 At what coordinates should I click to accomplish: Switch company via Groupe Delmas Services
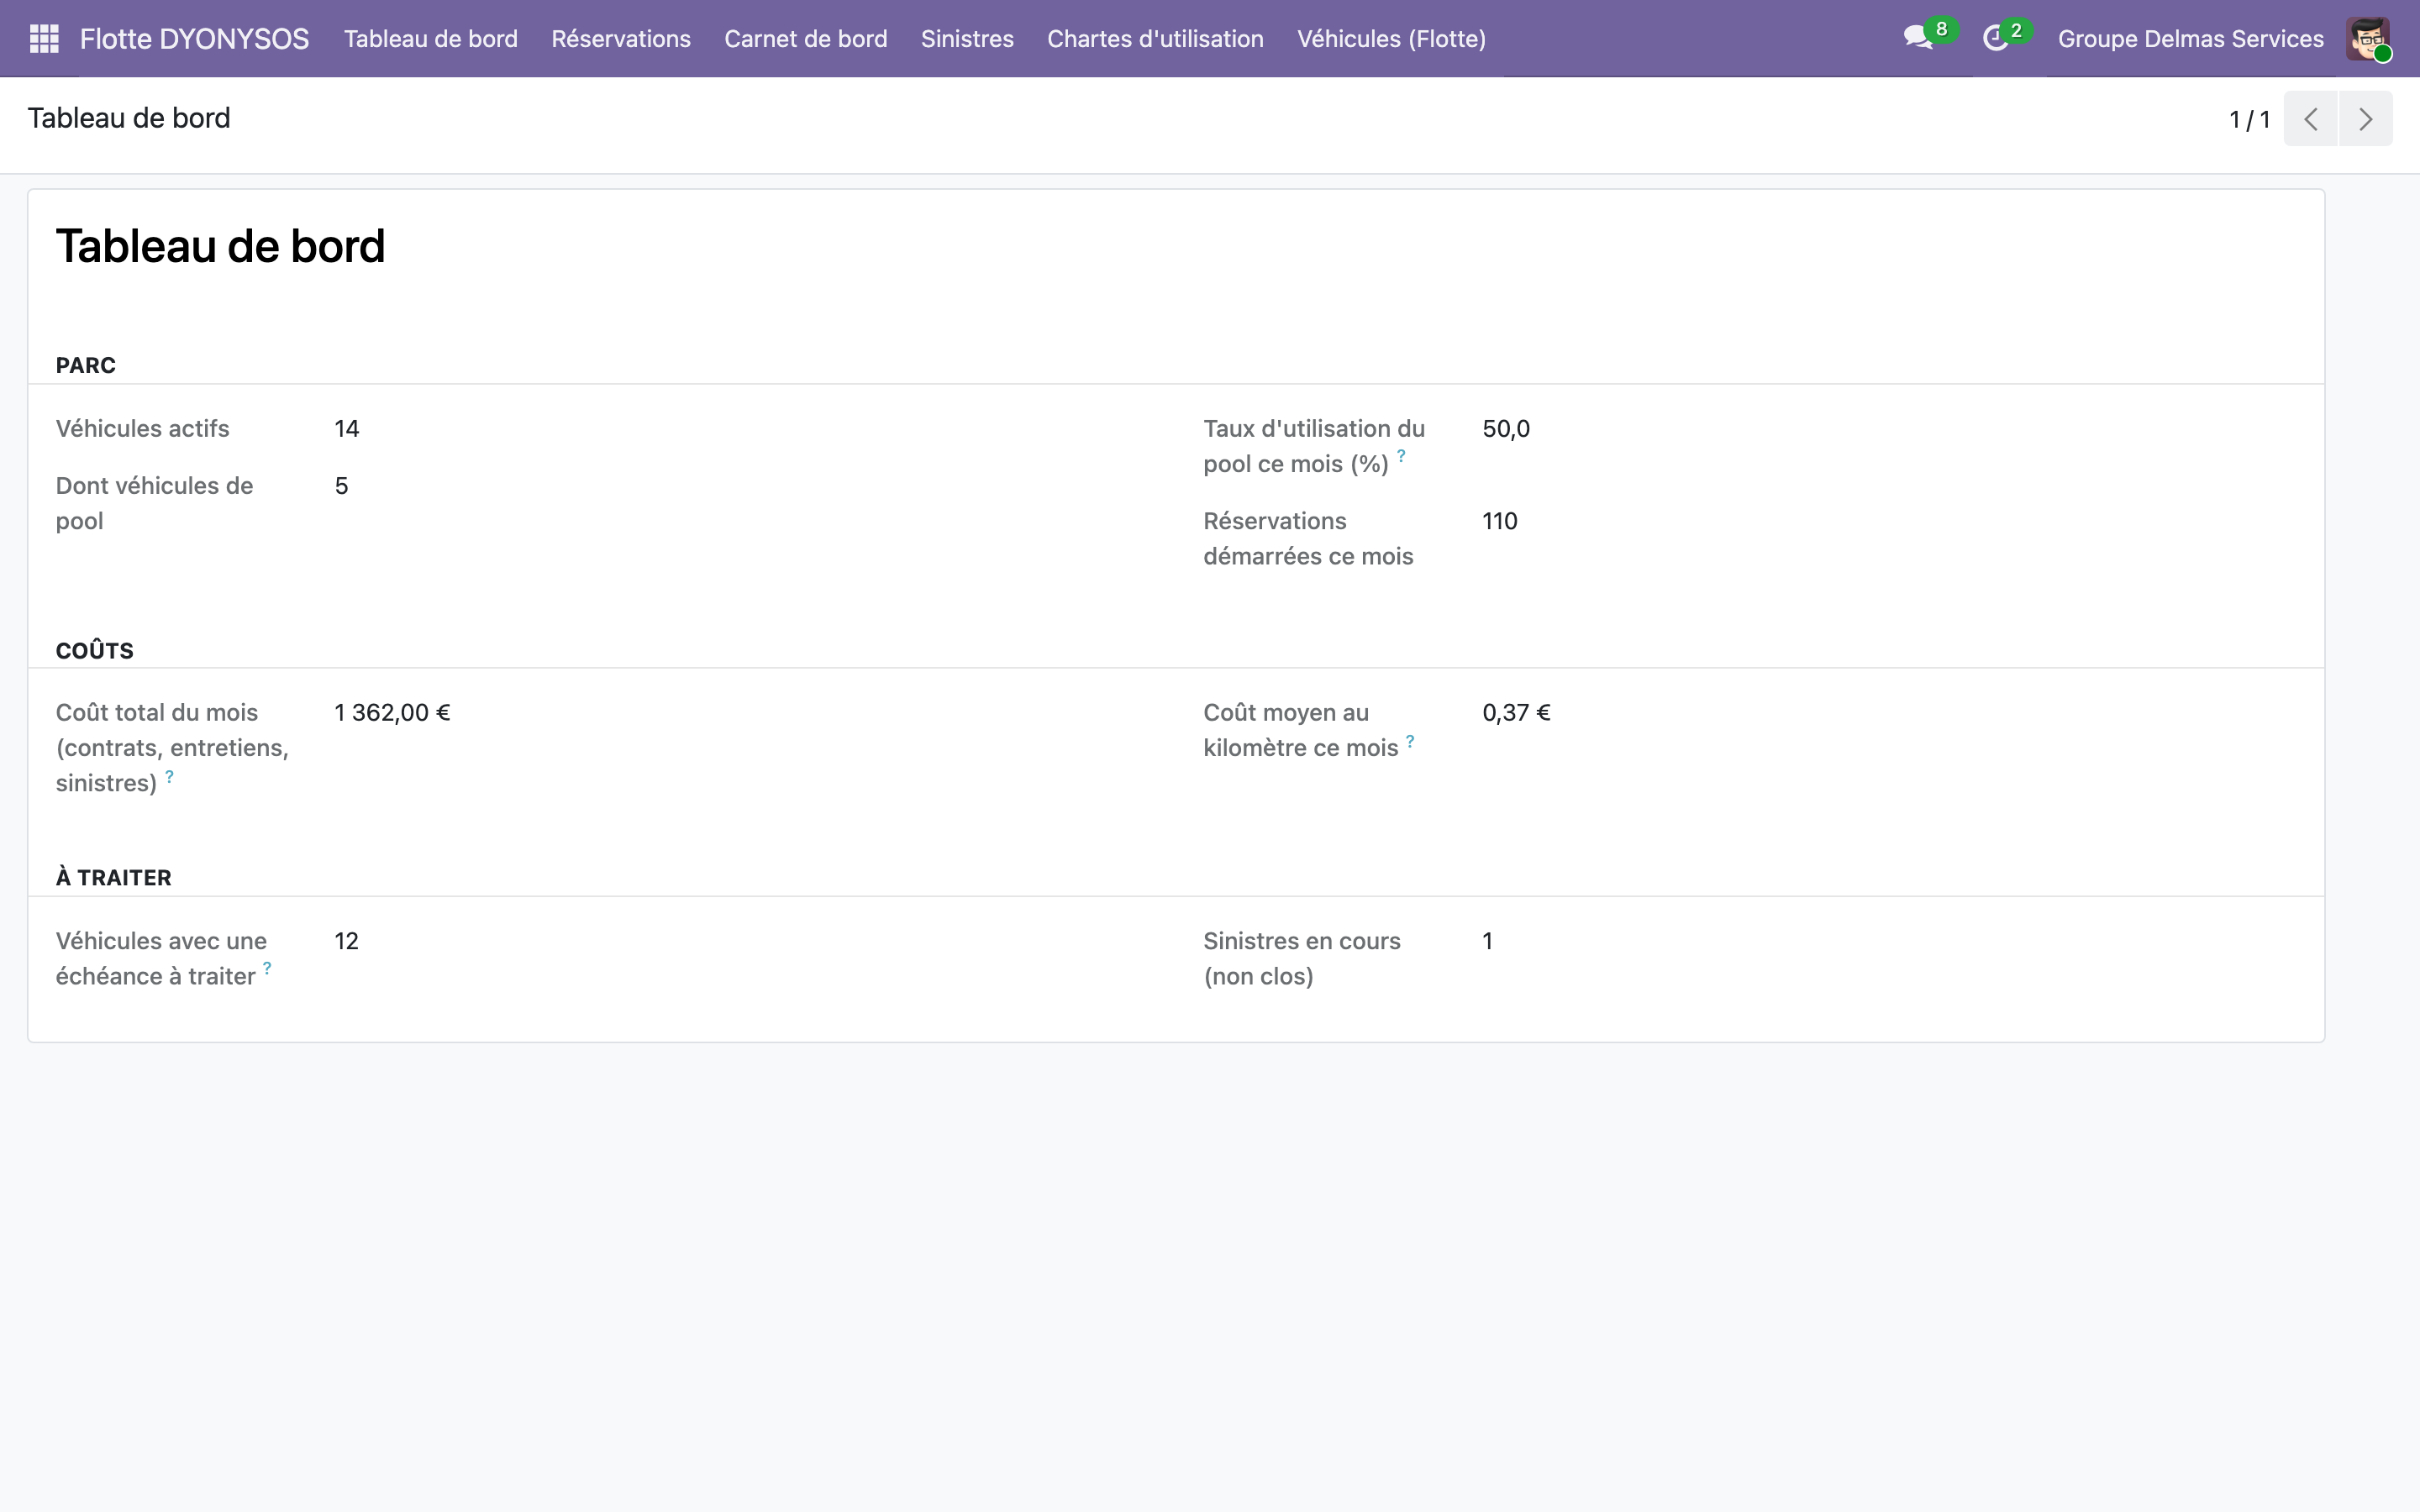pyautogui.click(x=2190, y=39)
